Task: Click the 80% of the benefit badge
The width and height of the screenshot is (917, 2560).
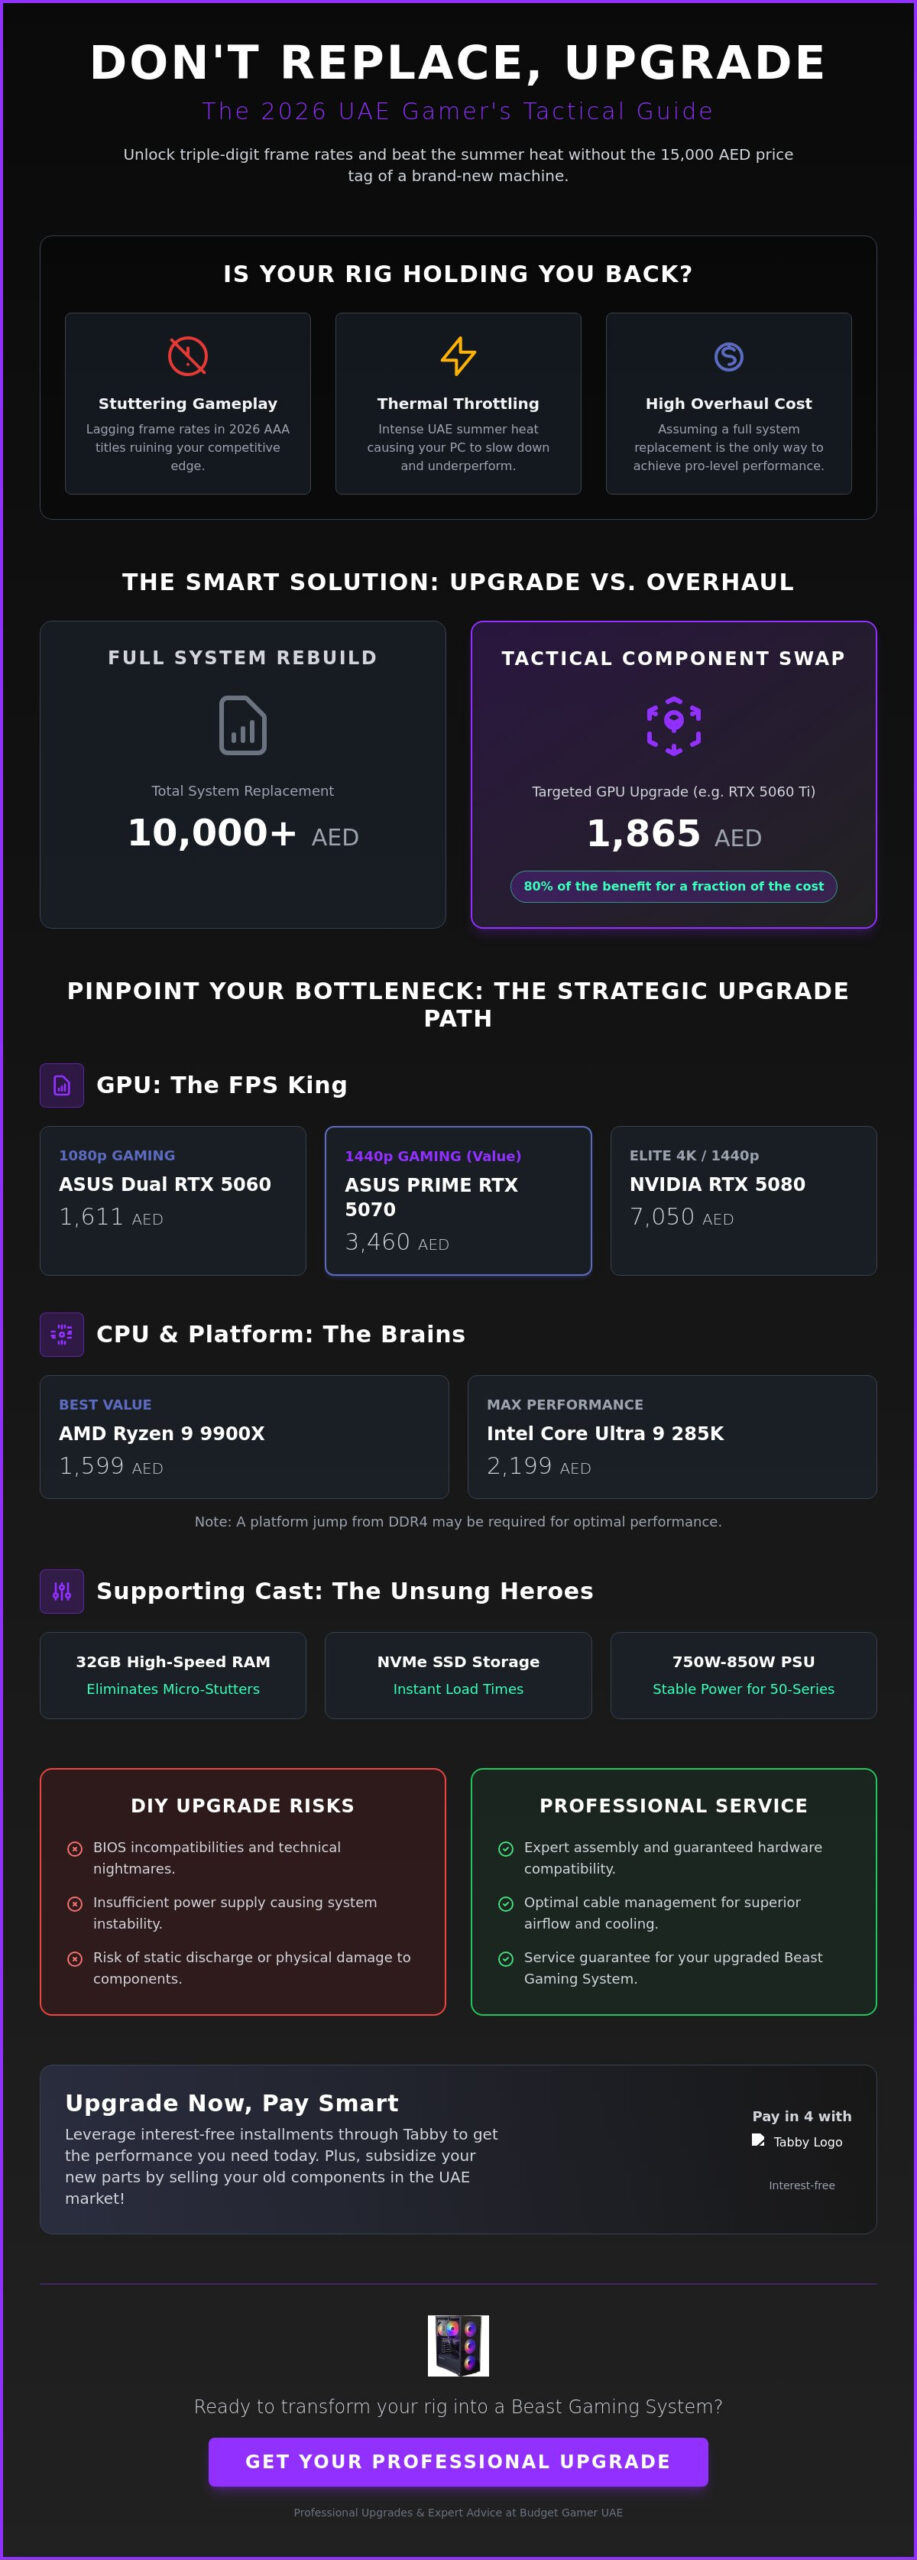Action: [x=674, y=886]
